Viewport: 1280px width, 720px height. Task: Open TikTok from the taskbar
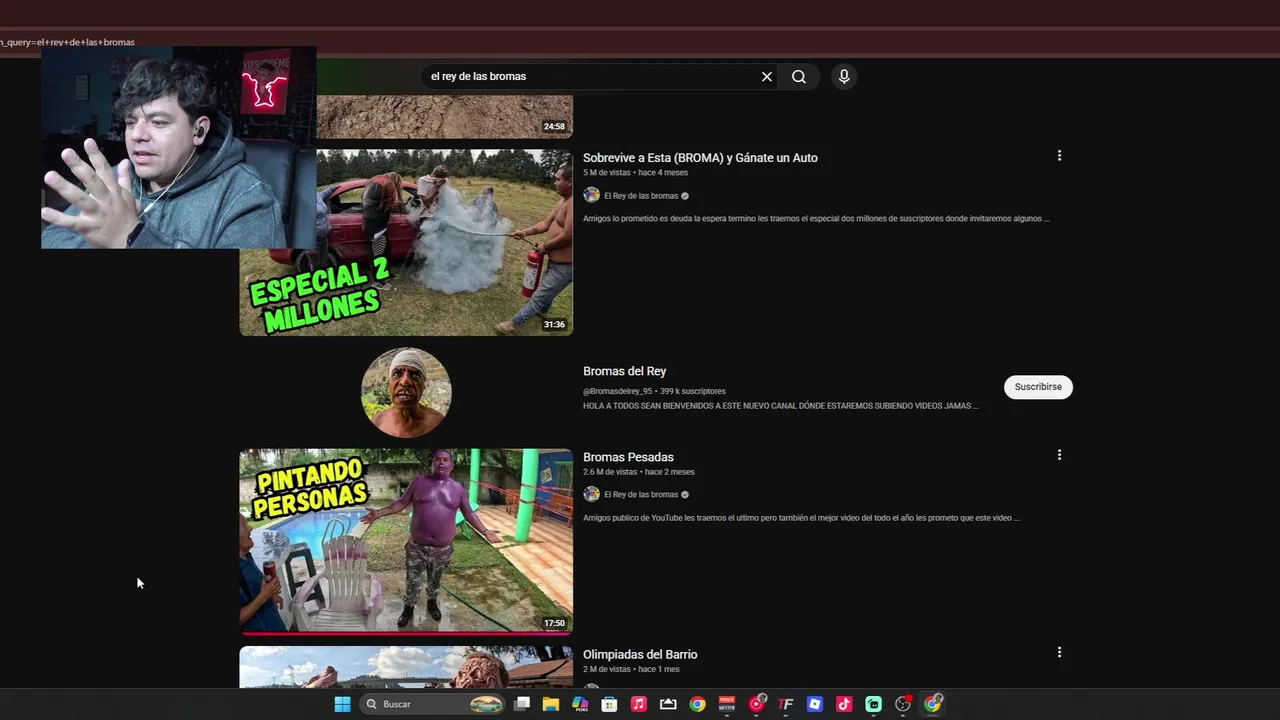(844, 704)
